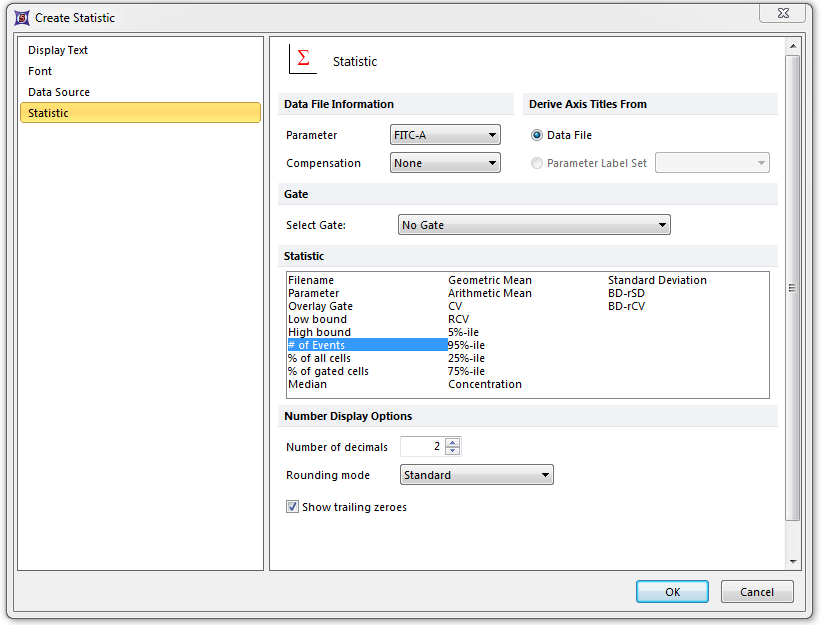Go to the Font category
This screenshot has width=821, height=625.
pyautogui.click(x=40, y=71)
